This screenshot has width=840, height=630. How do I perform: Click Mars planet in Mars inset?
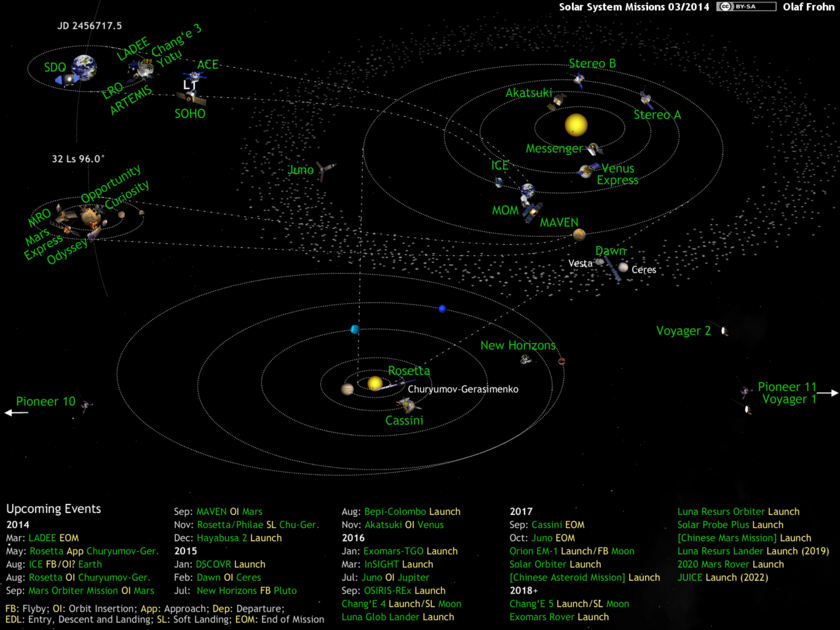click(91, 217)
